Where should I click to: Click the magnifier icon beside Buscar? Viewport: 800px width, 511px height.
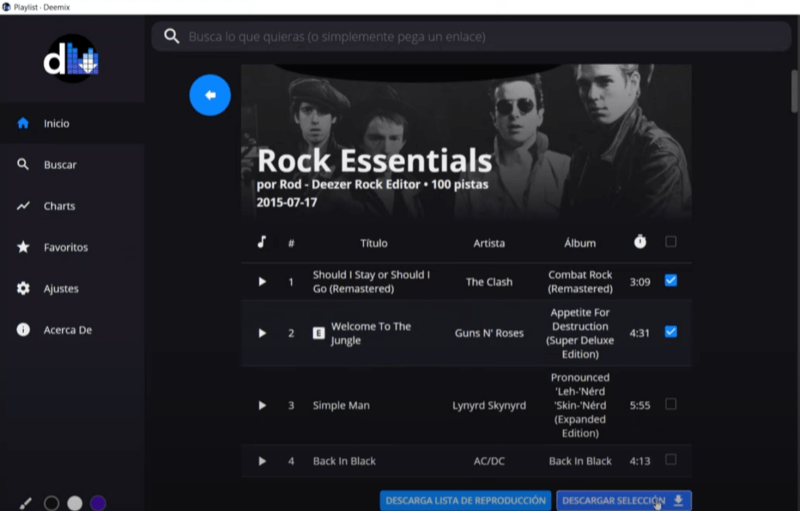23,164
